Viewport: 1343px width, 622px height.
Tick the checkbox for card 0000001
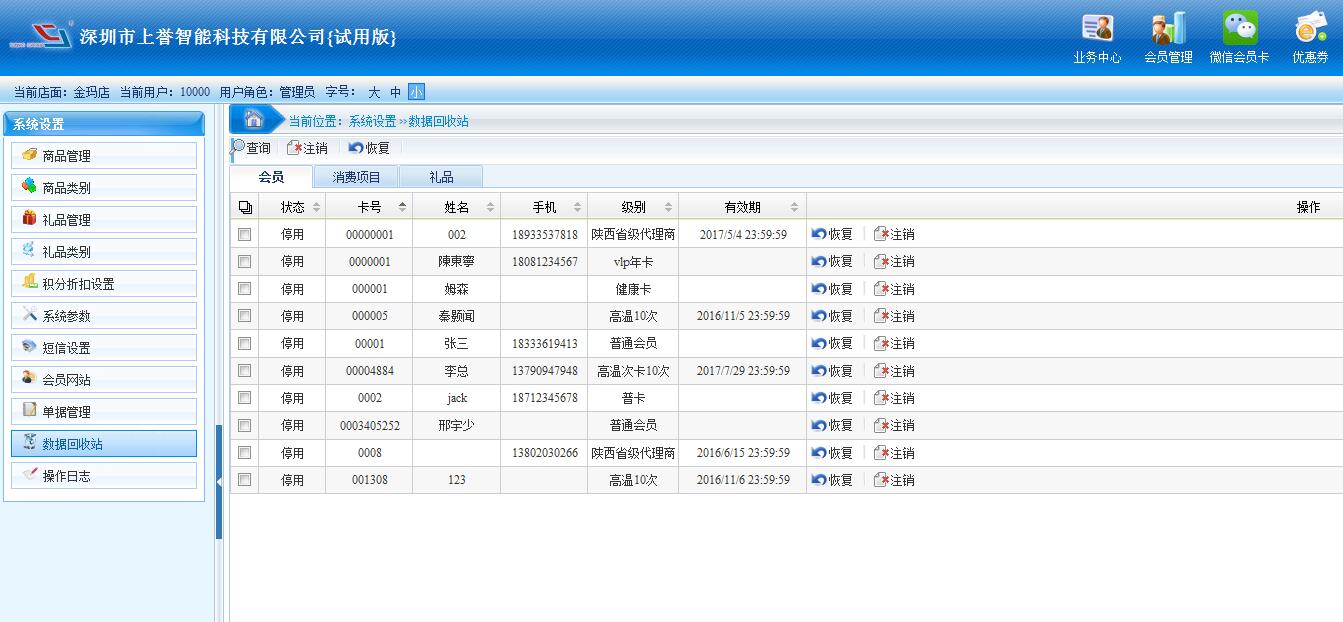coord(244,261)
